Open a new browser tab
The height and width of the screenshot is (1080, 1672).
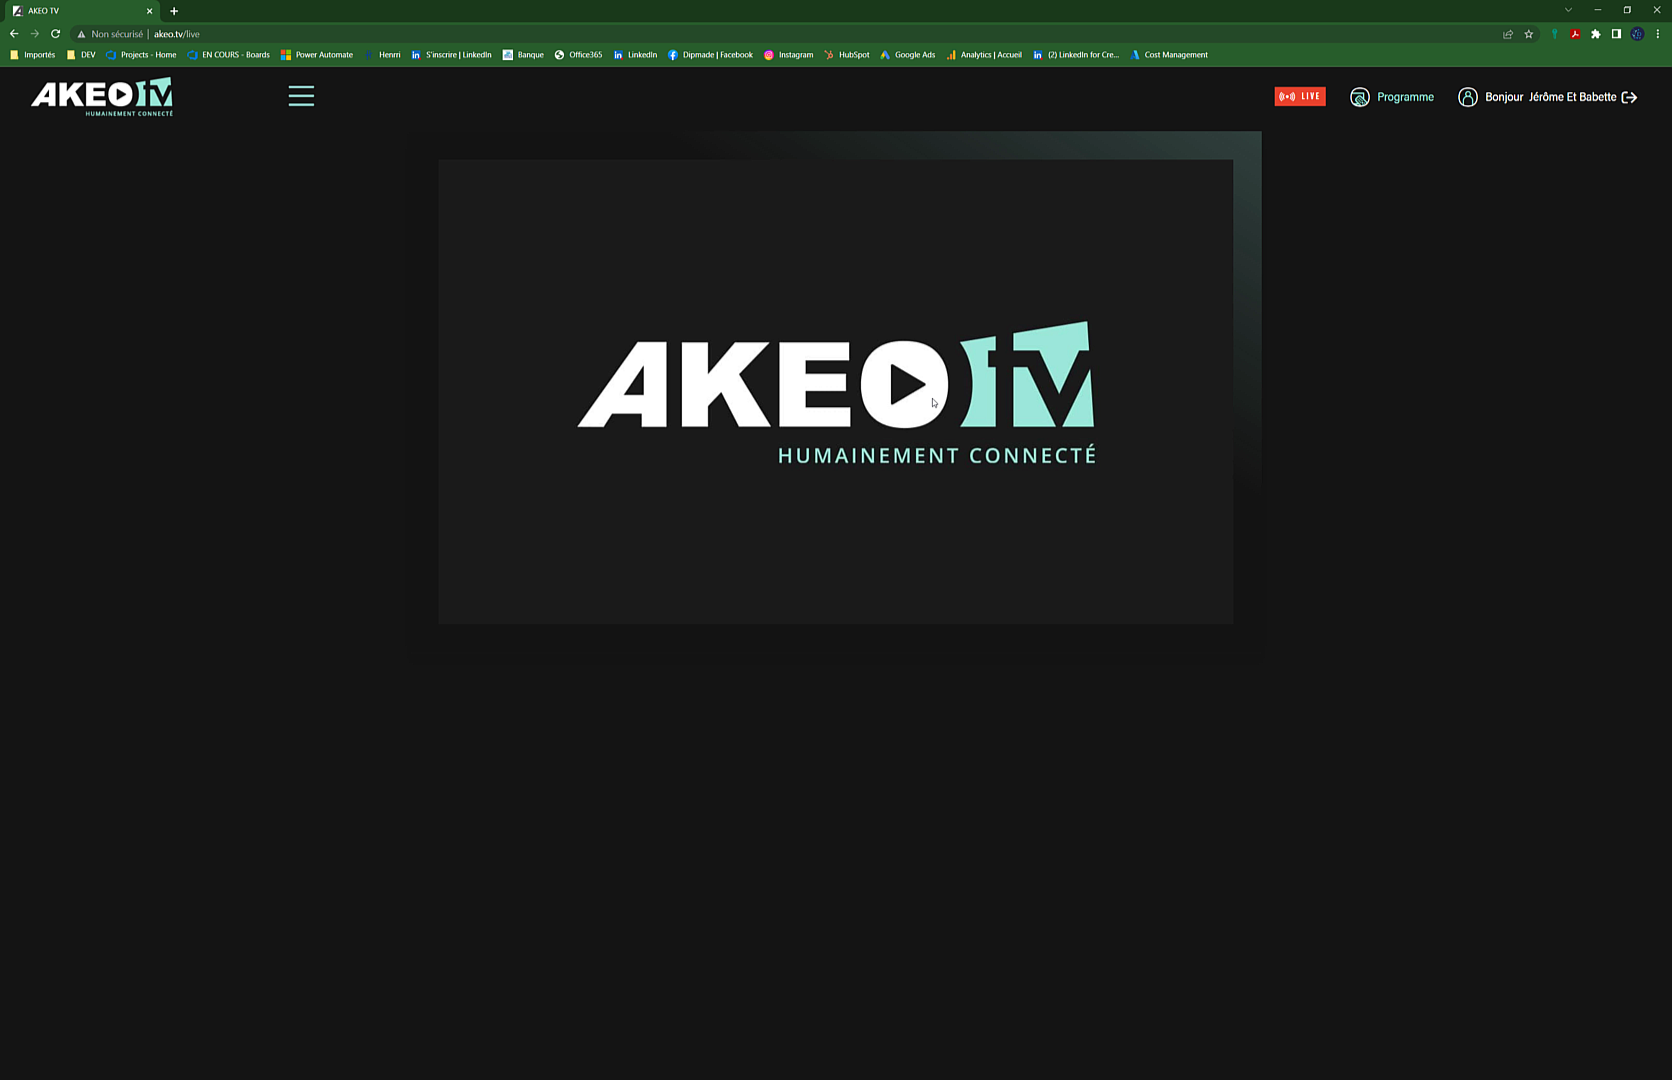[x=174, y=11]
